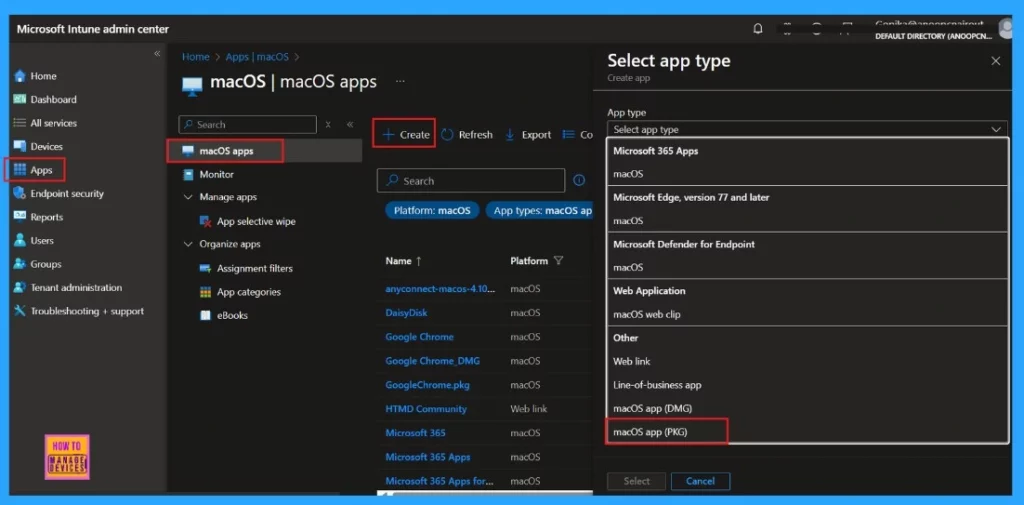The image size is (1024, 505).
Task: Choose macOS web clip option
Action: 807,314
